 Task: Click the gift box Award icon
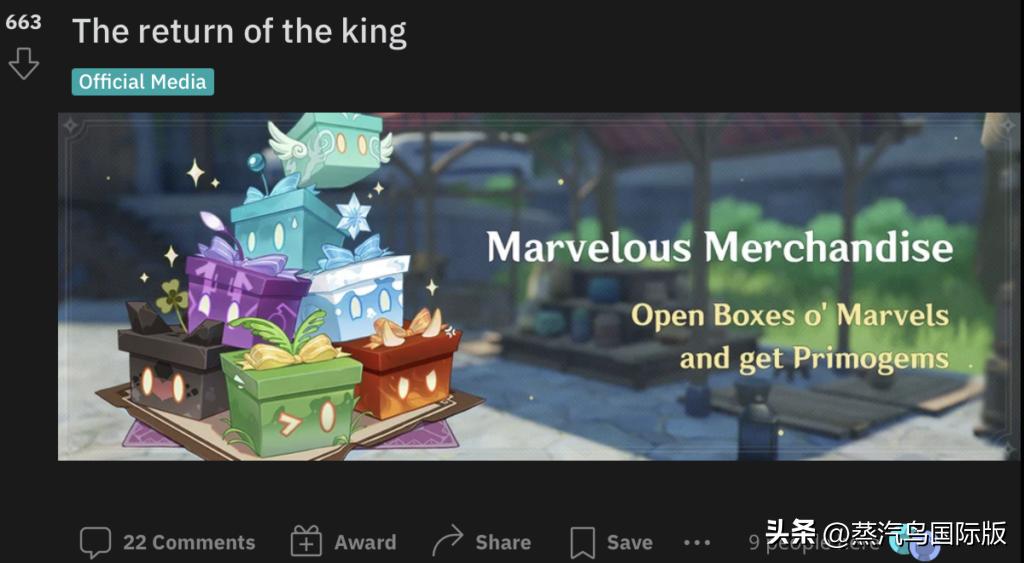coord(306,541)
